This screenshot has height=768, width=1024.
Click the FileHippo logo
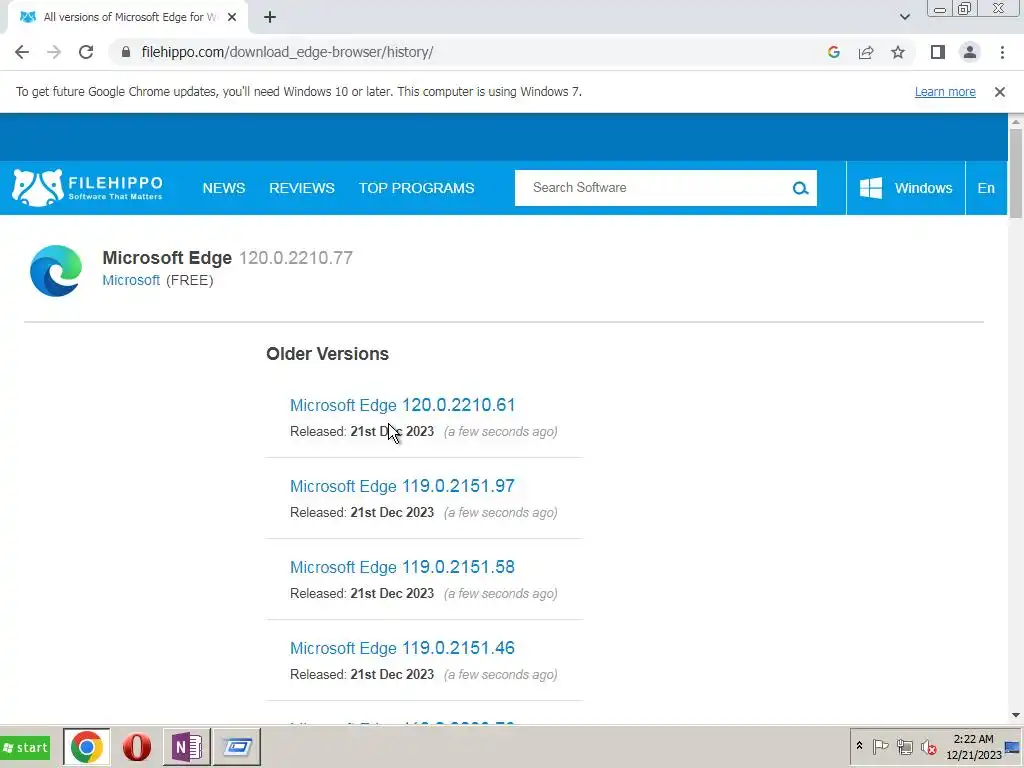[87, 188]
